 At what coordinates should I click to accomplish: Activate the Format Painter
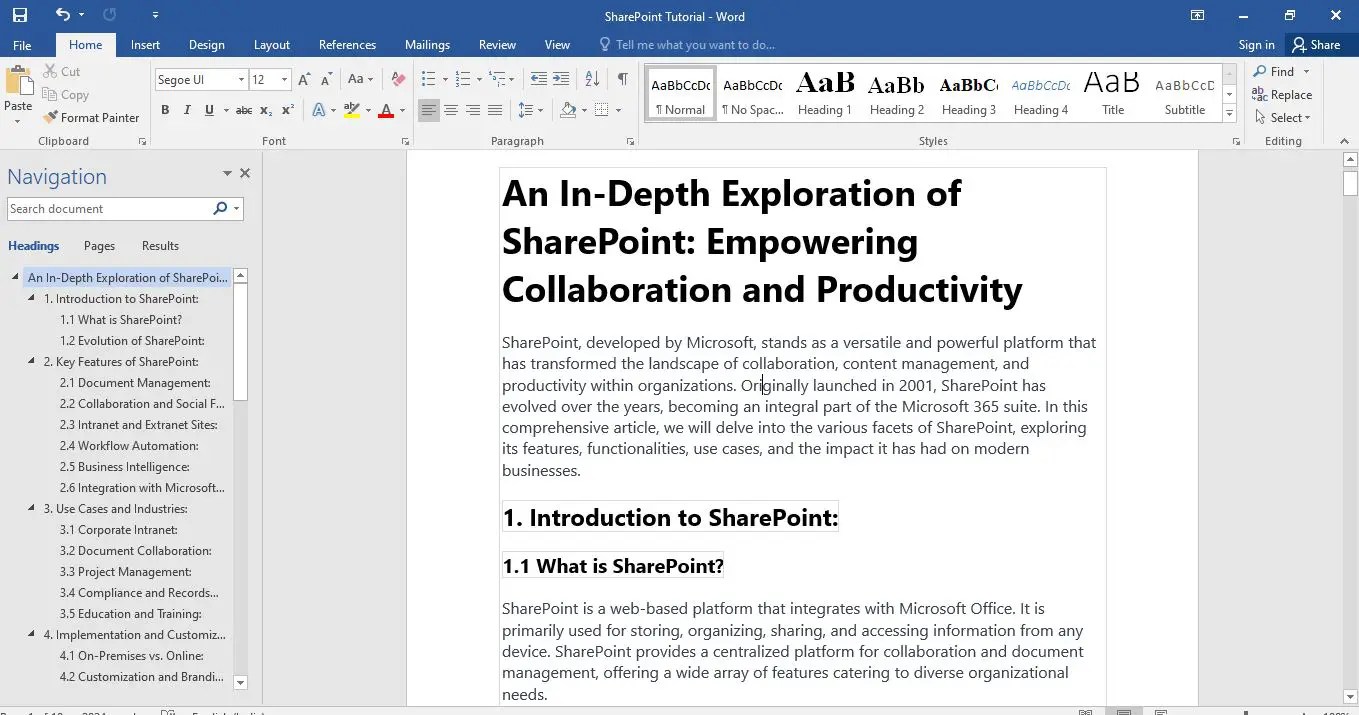point(91,117)
